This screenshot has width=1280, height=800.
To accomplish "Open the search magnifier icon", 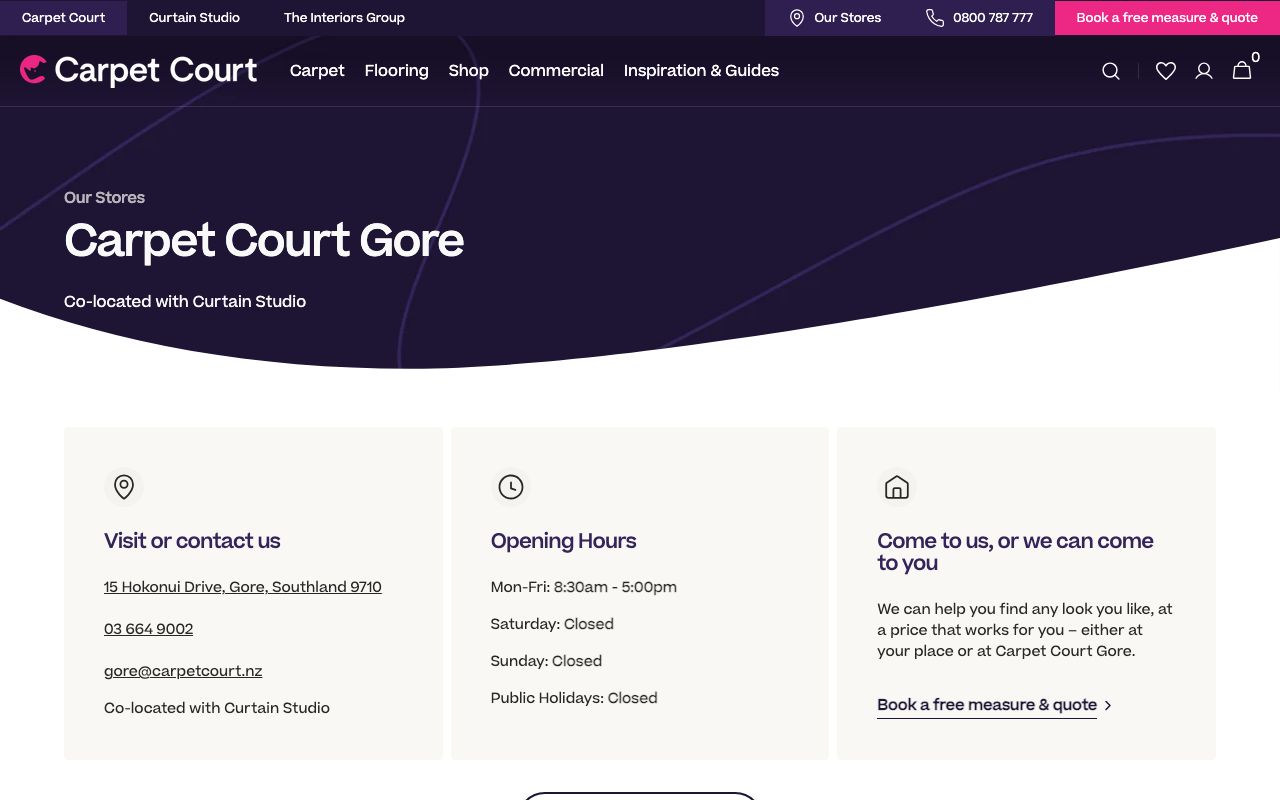I will pos(1110,71).
